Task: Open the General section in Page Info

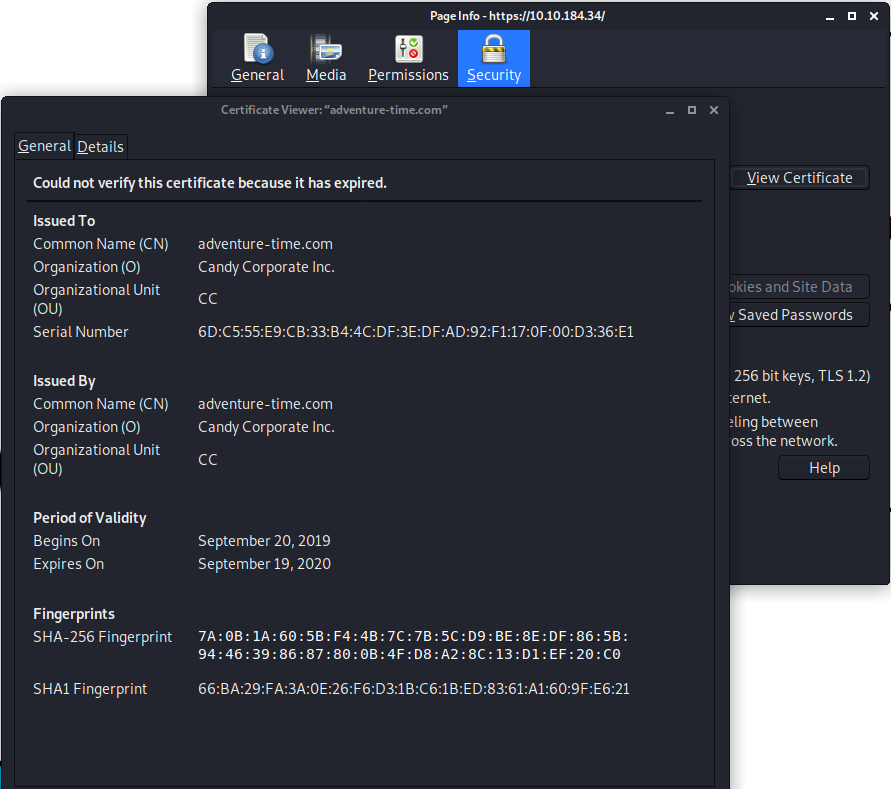Action: coord(257,59)
